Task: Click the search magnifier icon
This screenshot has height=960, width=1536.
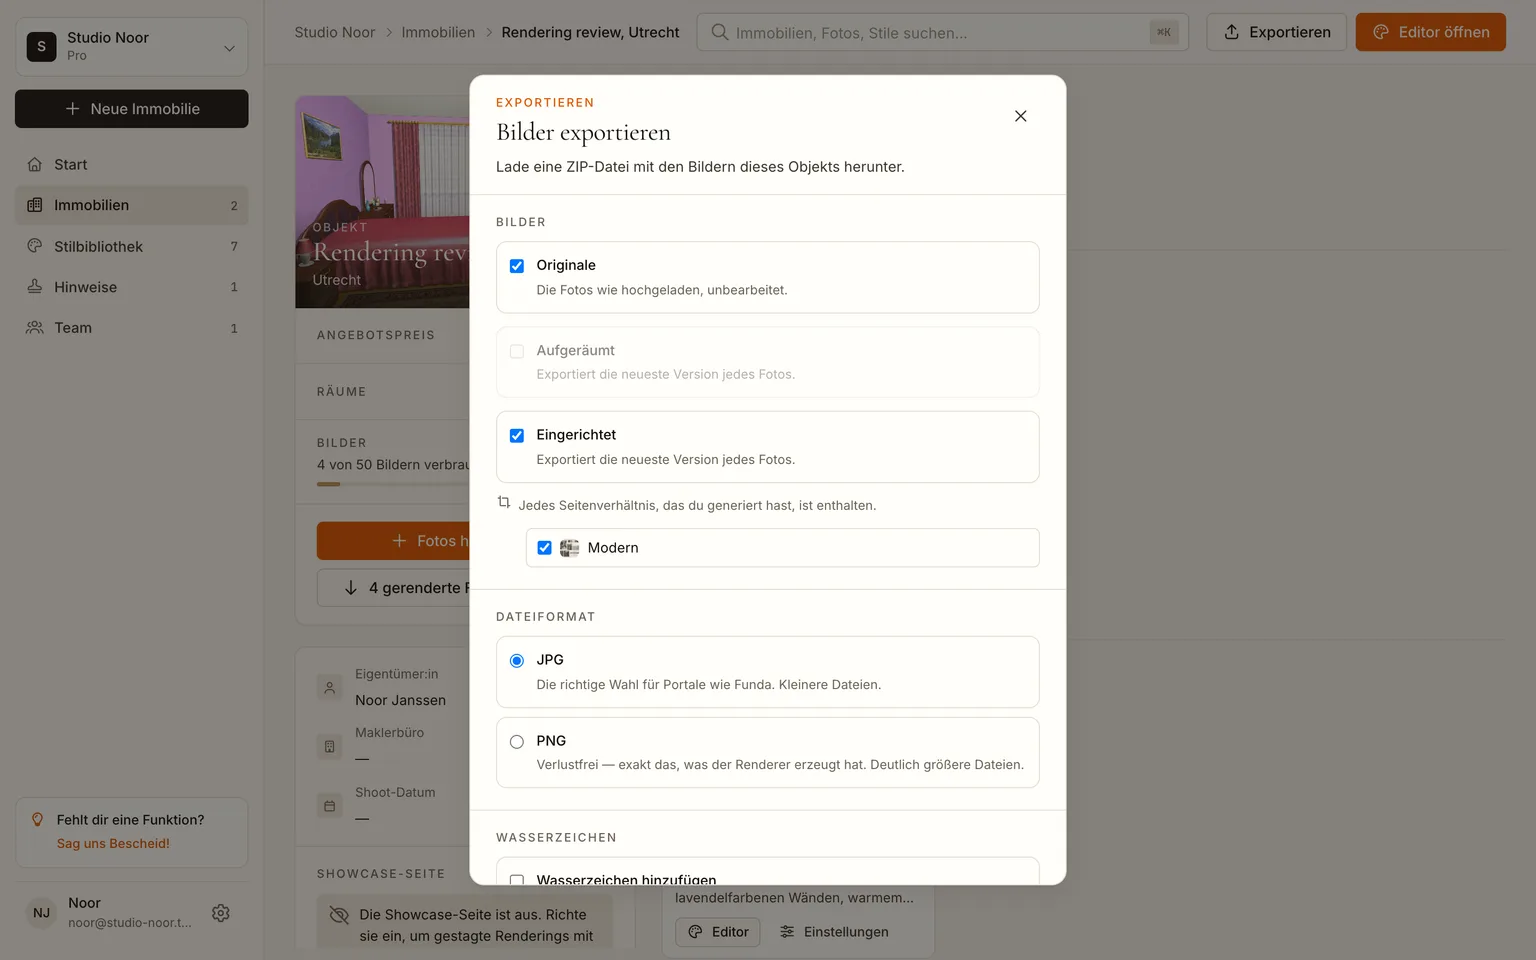Action: tap(719, 32)
